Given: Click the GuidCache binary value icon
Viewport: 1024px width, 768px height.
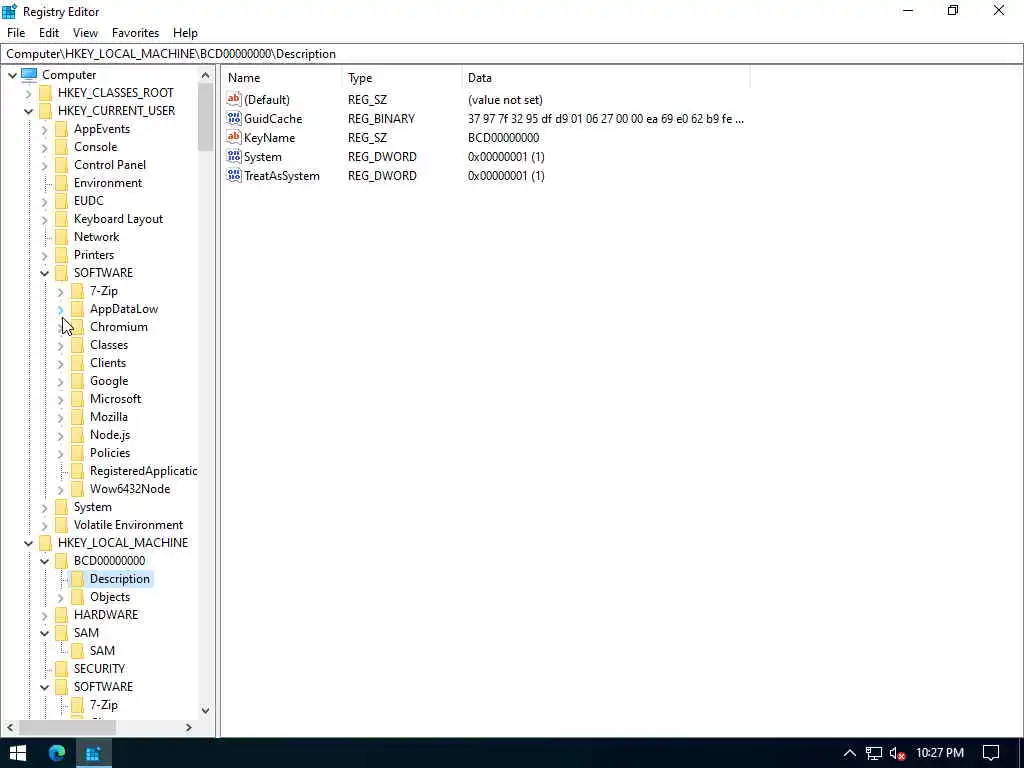Looking at the screenshot, I should coord(234,118).
